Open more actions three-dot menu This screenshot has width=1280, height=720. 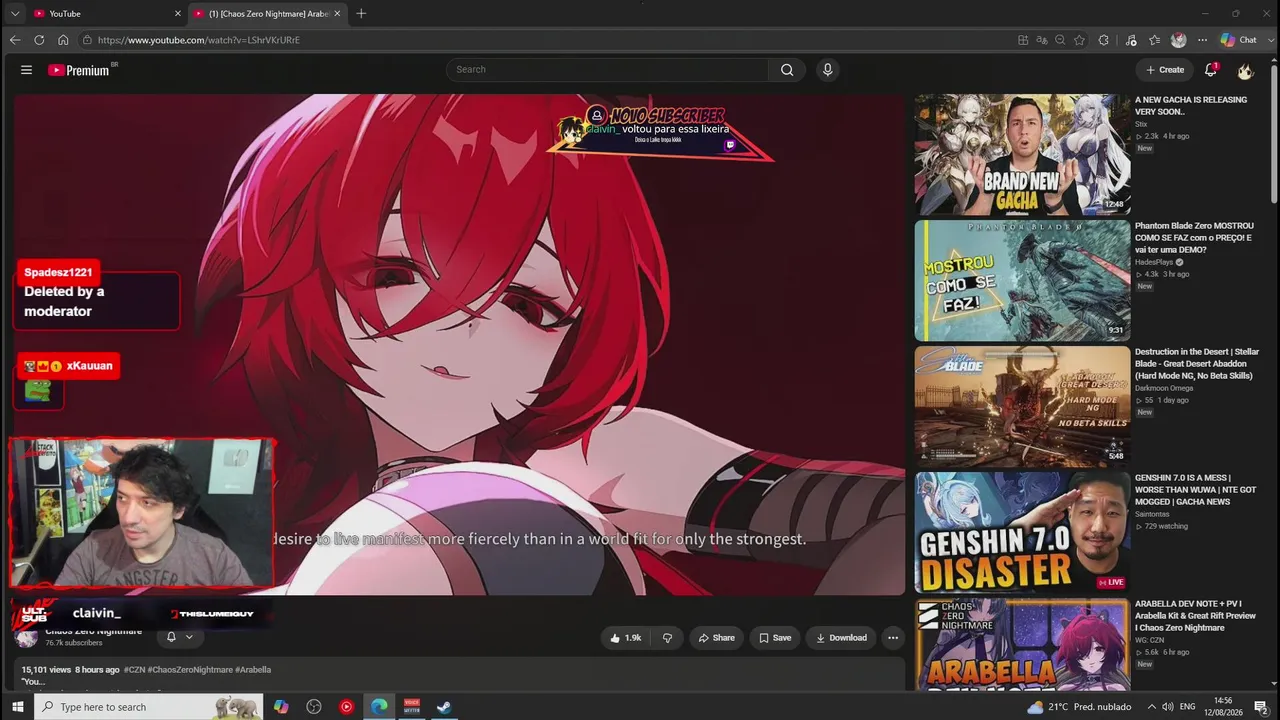click(893, 638)
